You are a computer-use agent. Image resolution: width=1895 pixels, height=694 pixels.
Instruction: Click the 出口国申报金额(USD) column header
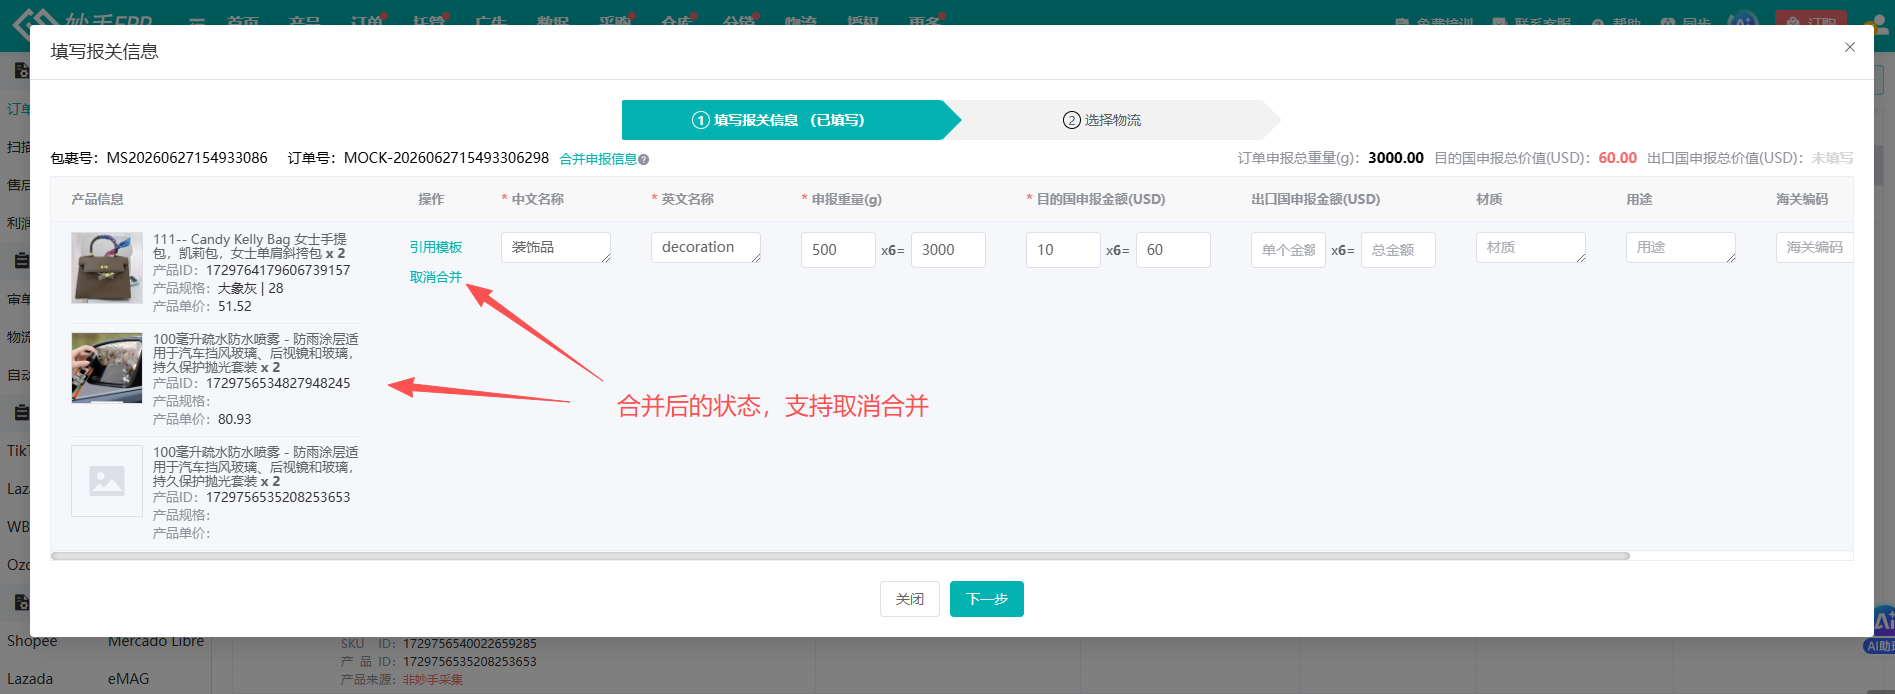[x=1315, y=199]
